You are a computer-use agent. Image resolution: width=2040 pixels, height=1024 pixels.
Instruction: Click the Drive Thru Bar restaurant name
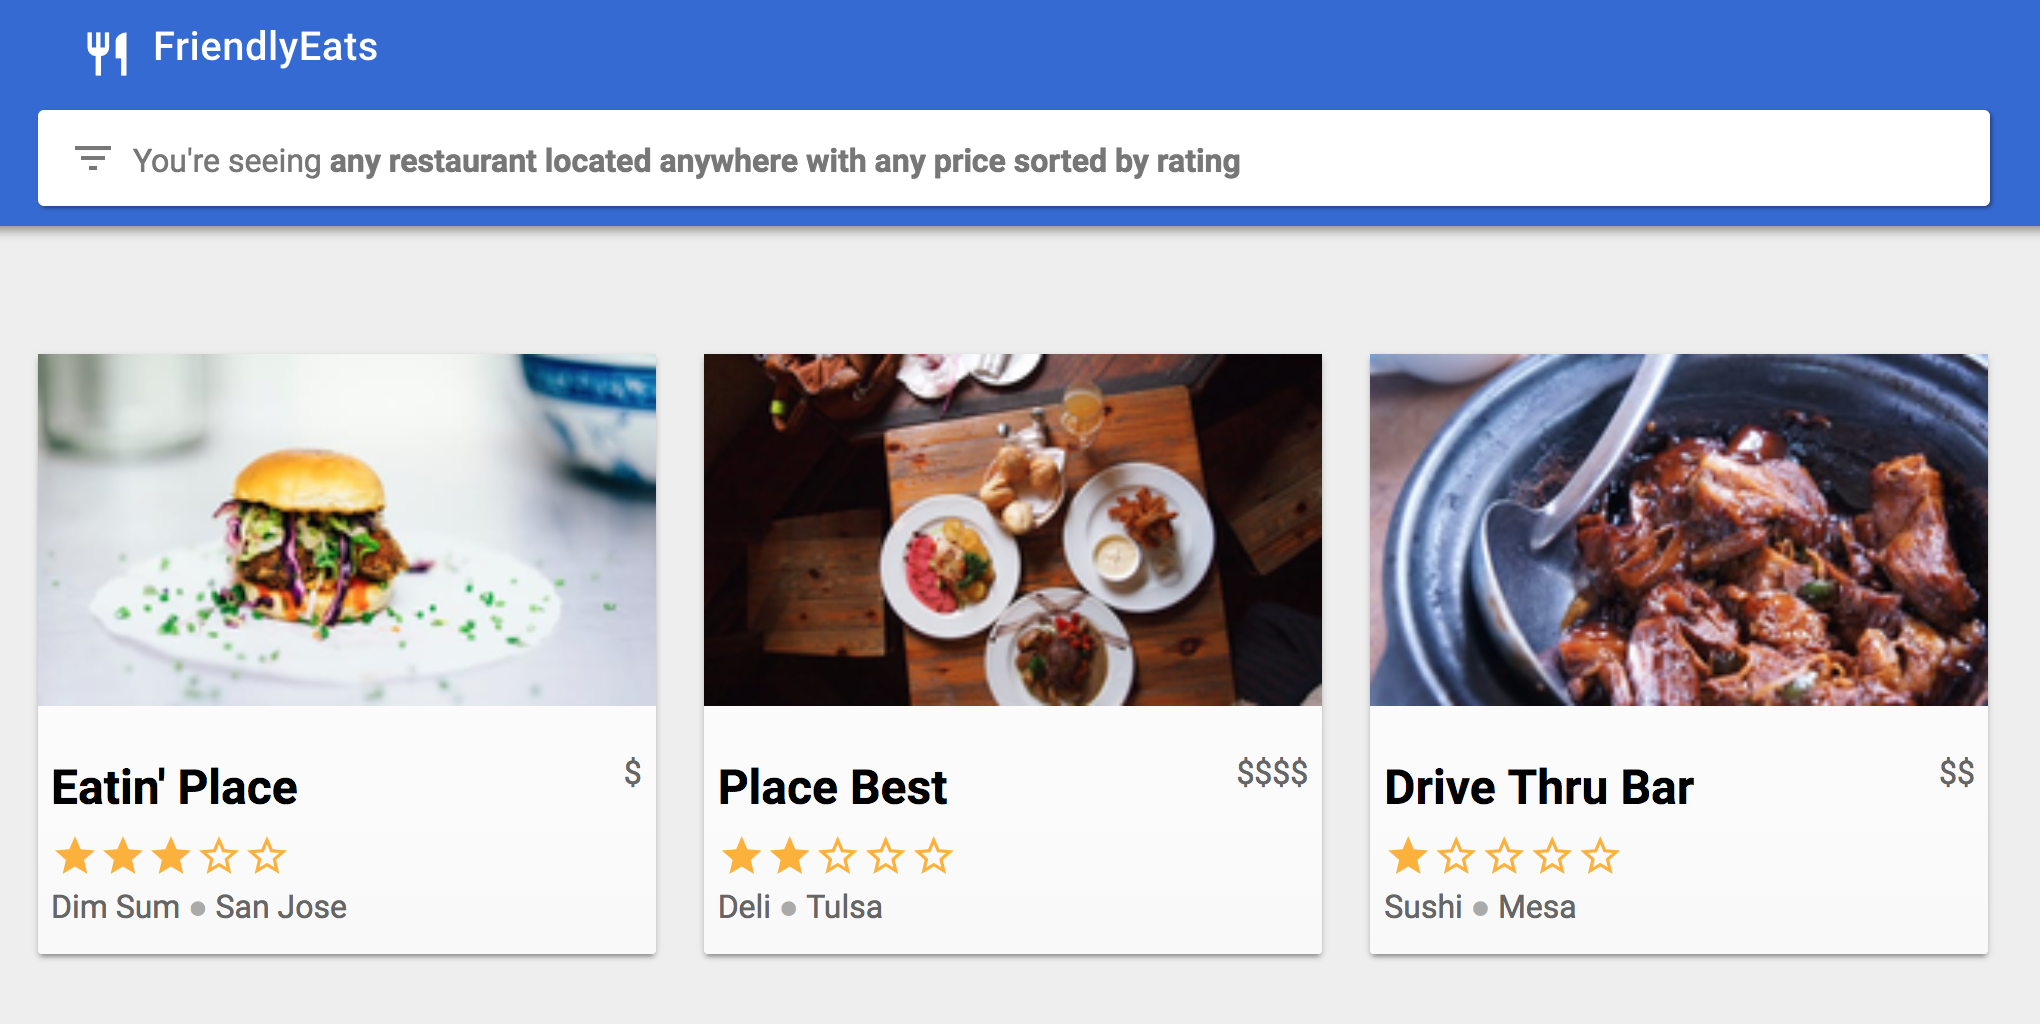1539,788
